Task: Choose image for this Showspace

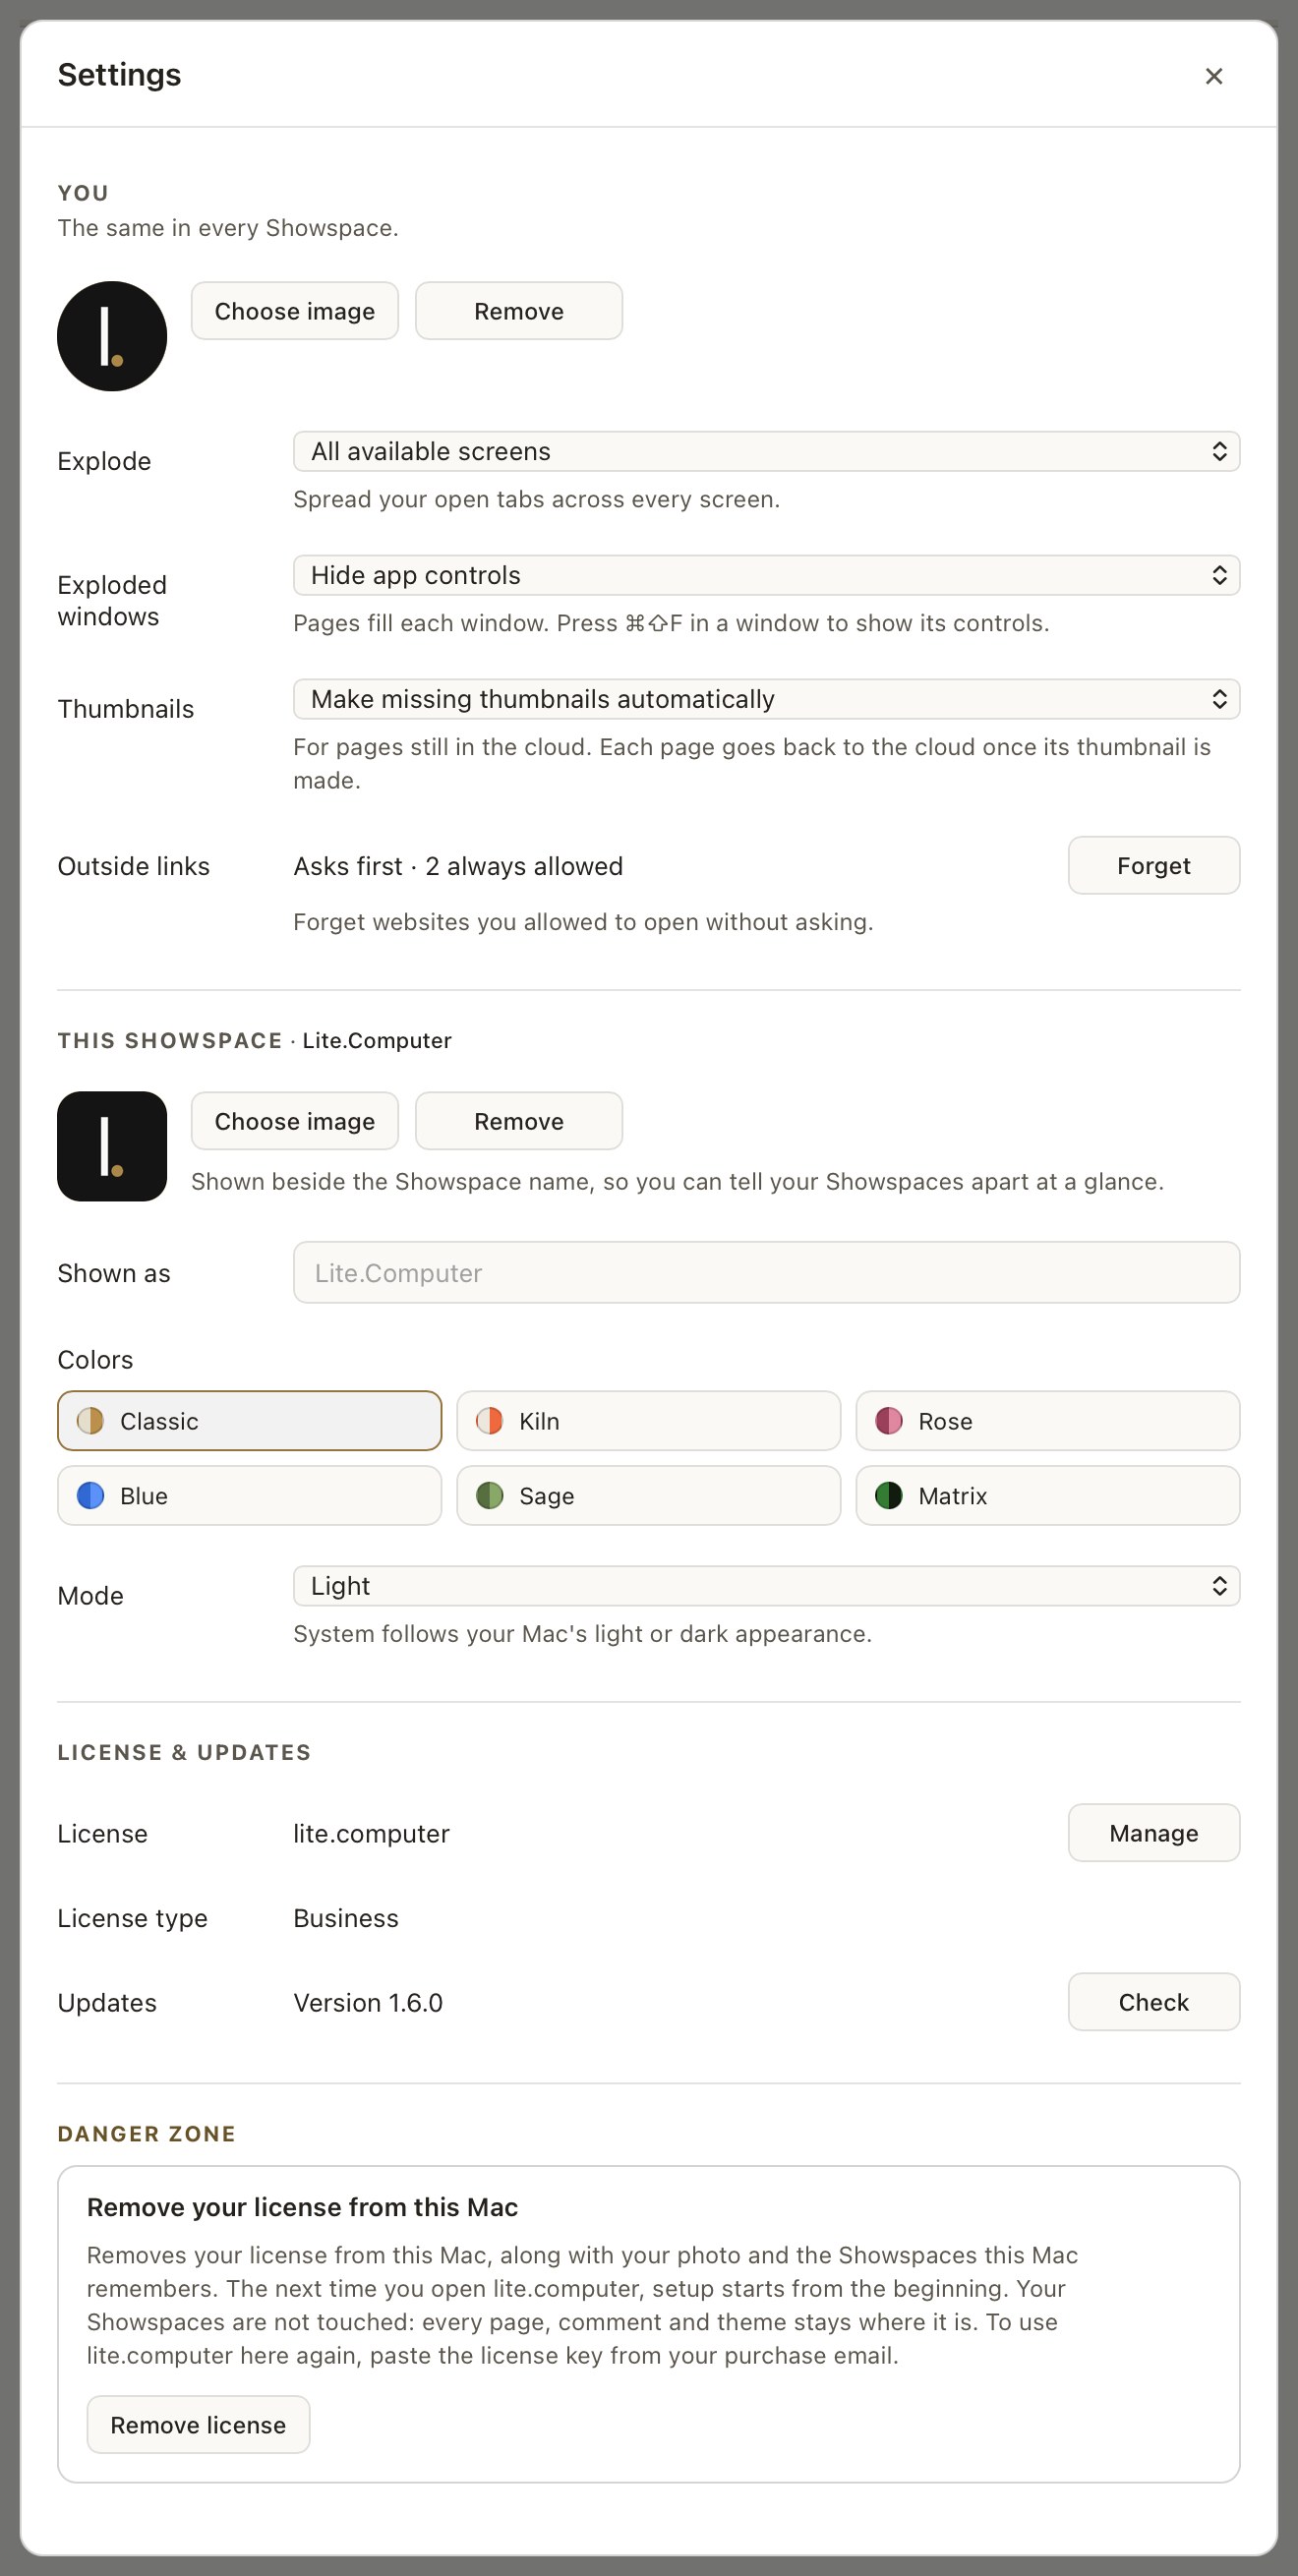Action: click(x=295, y=1121)
